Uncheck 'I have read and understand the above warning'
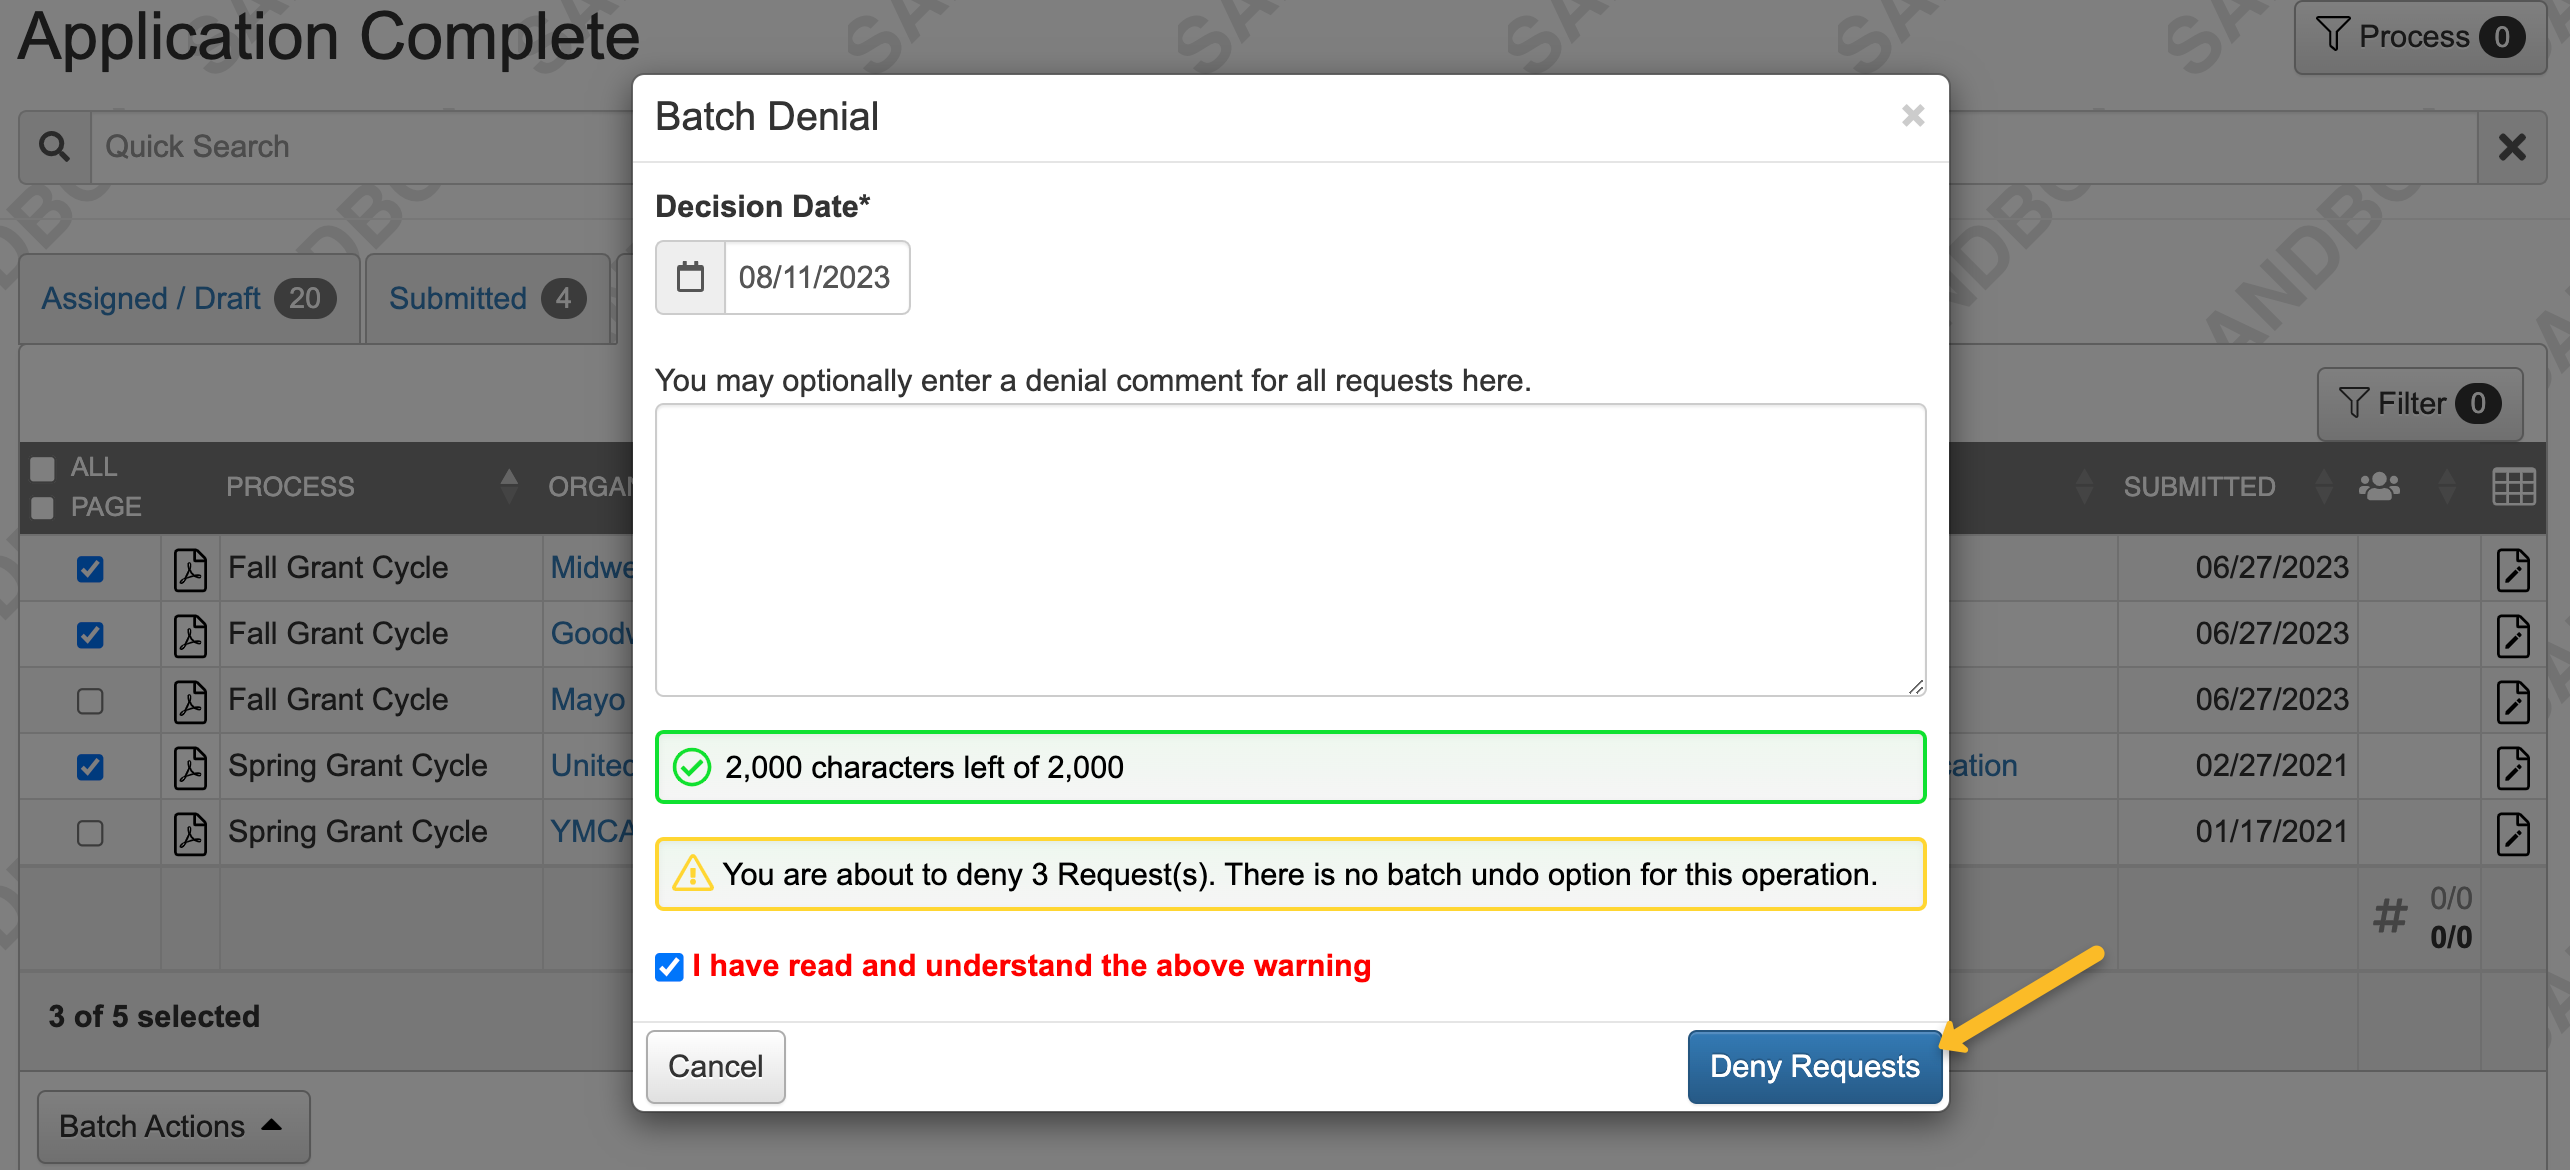Image resolution: width=2570 pixels, height=1170 pixels. [x=669, y=965]
